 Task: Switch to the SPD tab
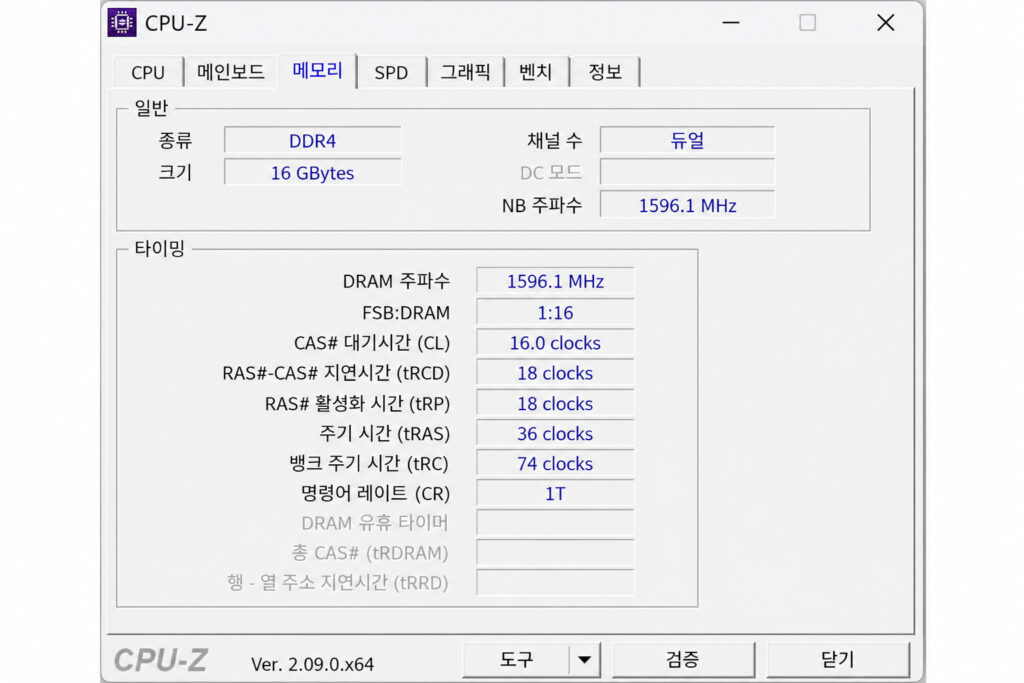tap(391, 72)
